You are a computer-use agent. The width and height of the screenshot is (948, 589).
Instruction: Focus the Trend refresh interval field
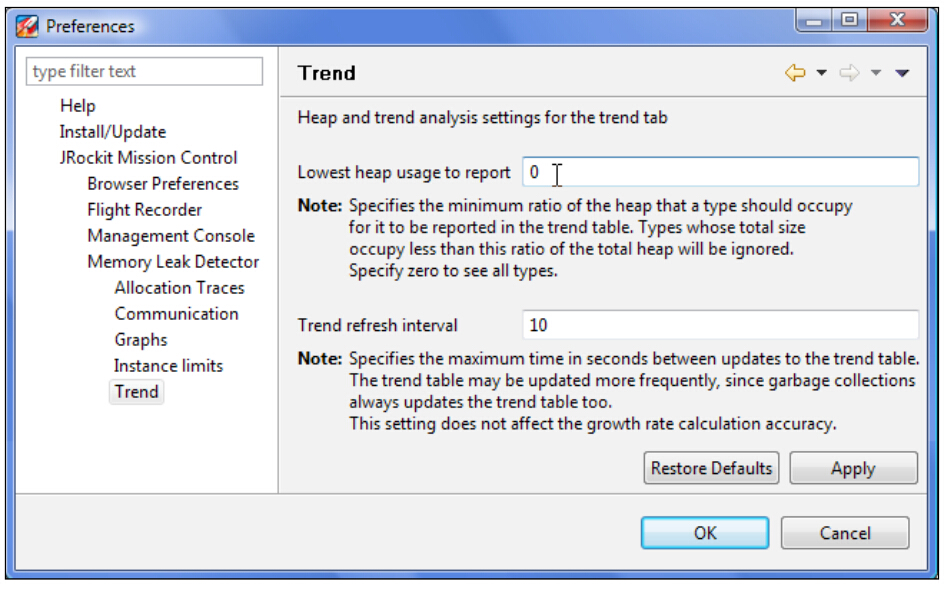click(x=720, y=325)
